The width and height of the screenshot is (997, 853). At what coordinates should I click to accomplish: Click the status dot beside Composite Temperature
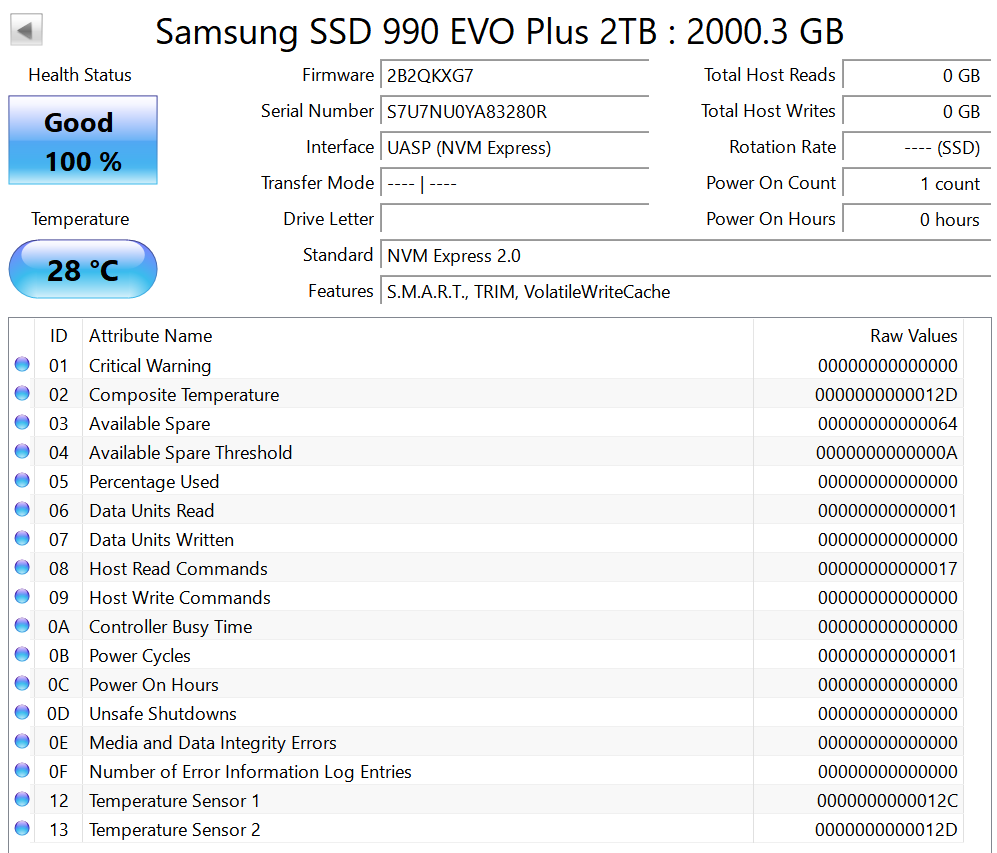[22, 393]
